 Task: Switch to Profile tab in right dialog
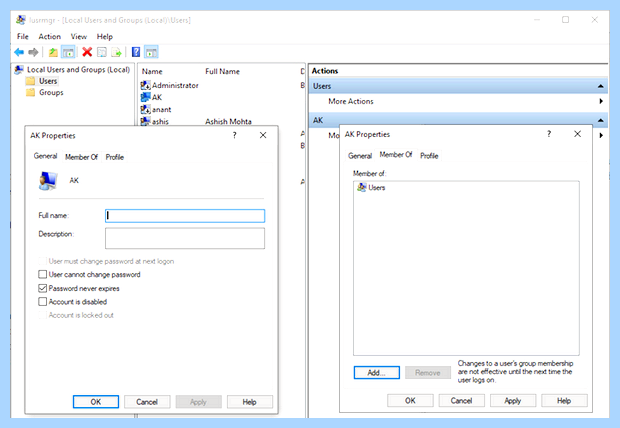click(x=429, y=156)
